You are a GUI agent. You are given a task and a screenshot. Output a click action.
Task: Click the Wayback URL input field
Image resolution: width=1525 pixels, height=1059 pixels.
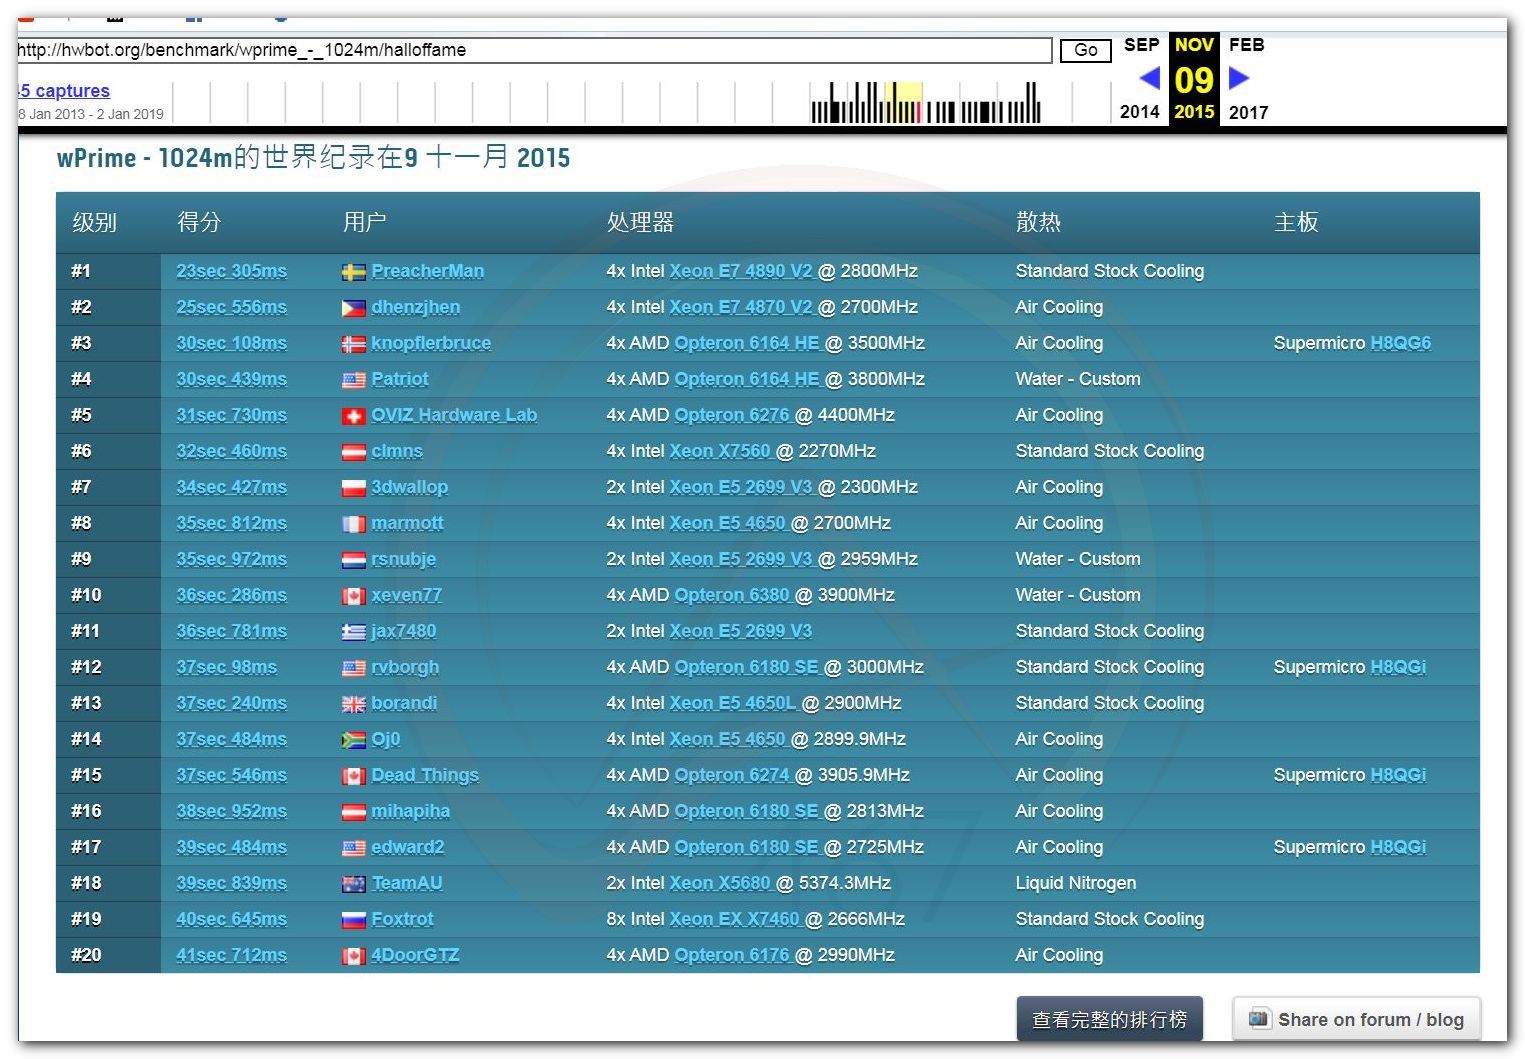(535, 50)
